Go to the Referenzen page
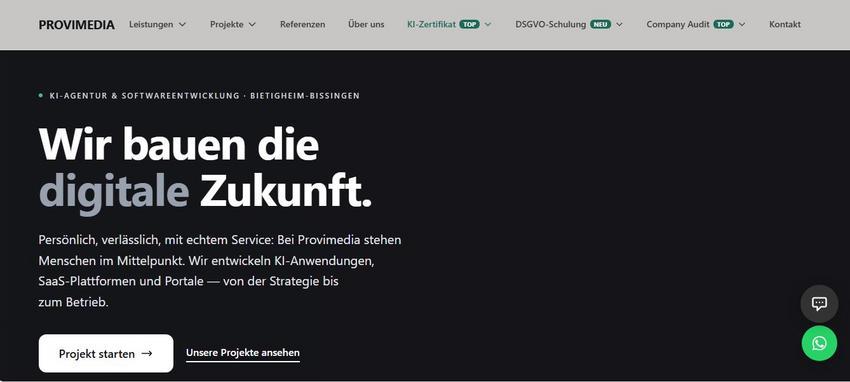The height and width of the screenshot is (382, 850). point(302,24)
